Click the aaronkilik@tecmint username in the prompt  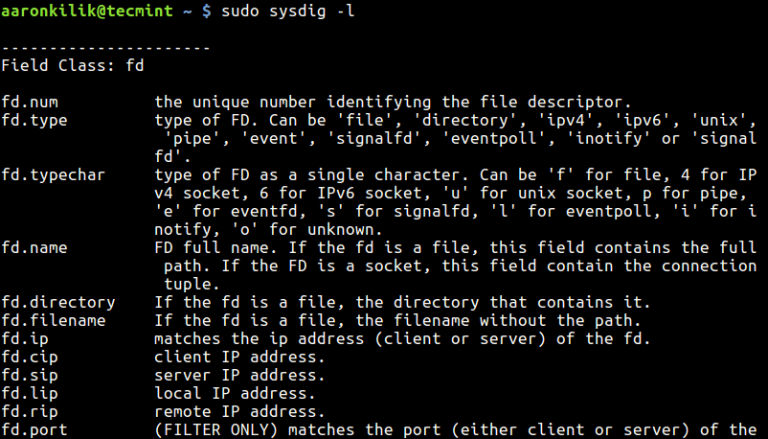point(80,11)
